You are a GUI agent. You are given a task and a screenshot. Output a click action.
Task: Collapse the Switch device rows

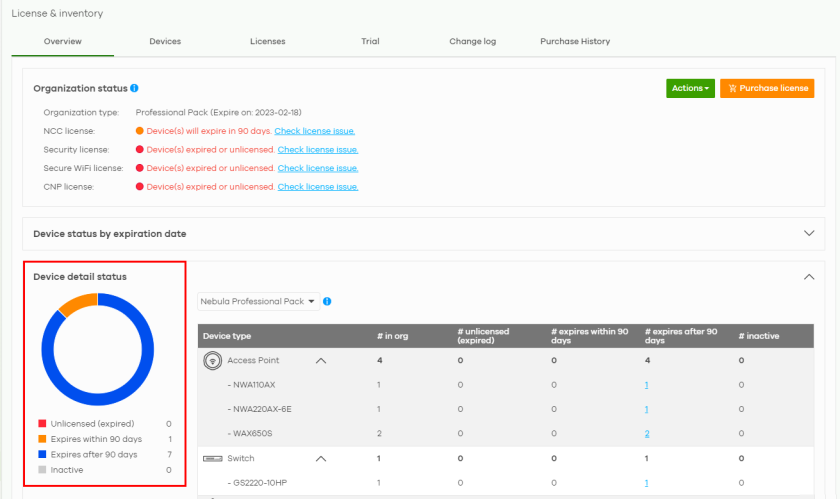(321, 459)
